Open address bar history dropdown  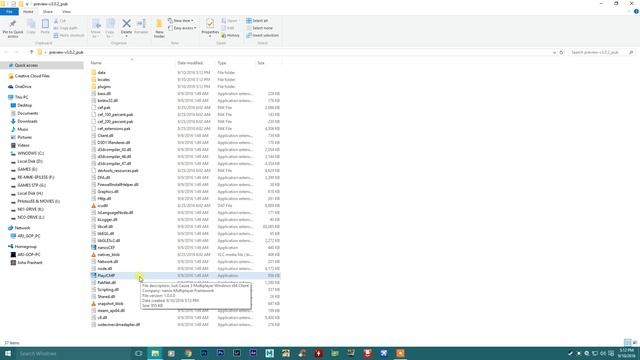[554, 52]
